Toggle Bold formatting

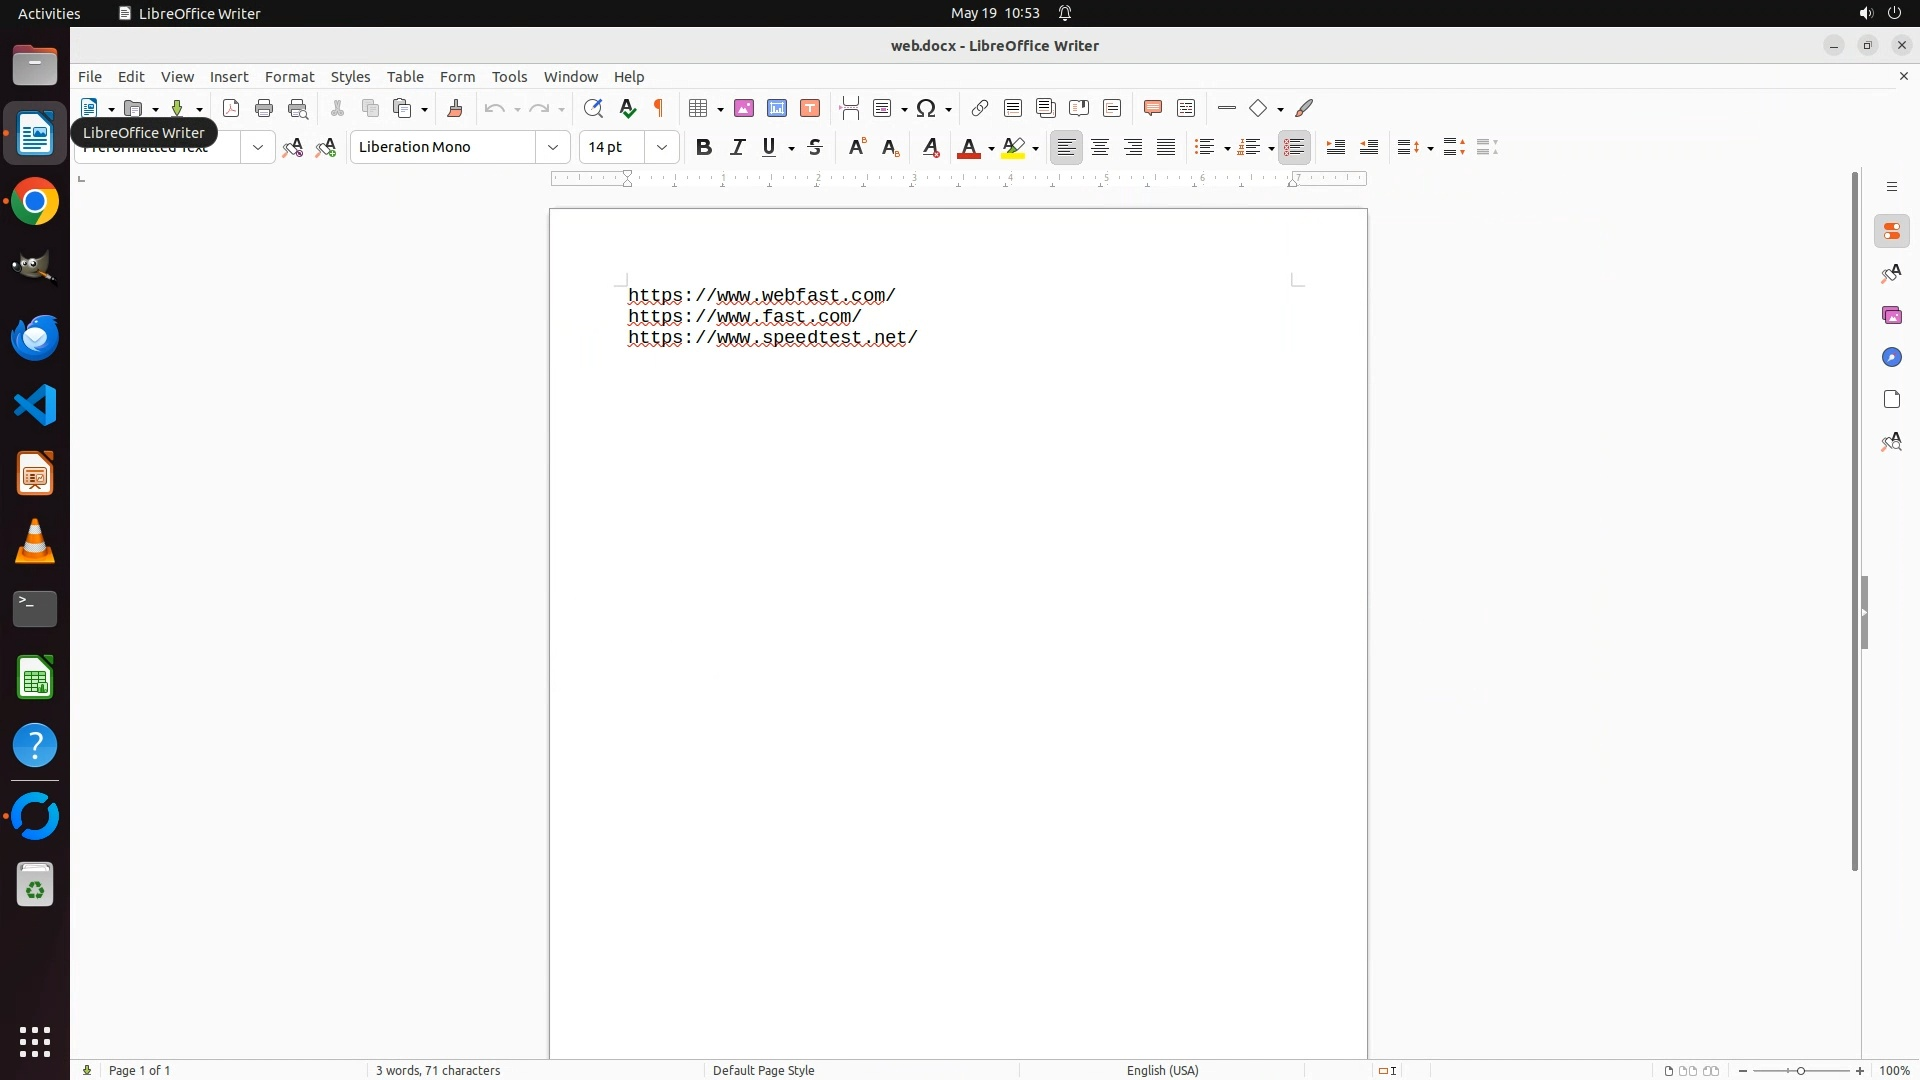(x=704, y=147)
